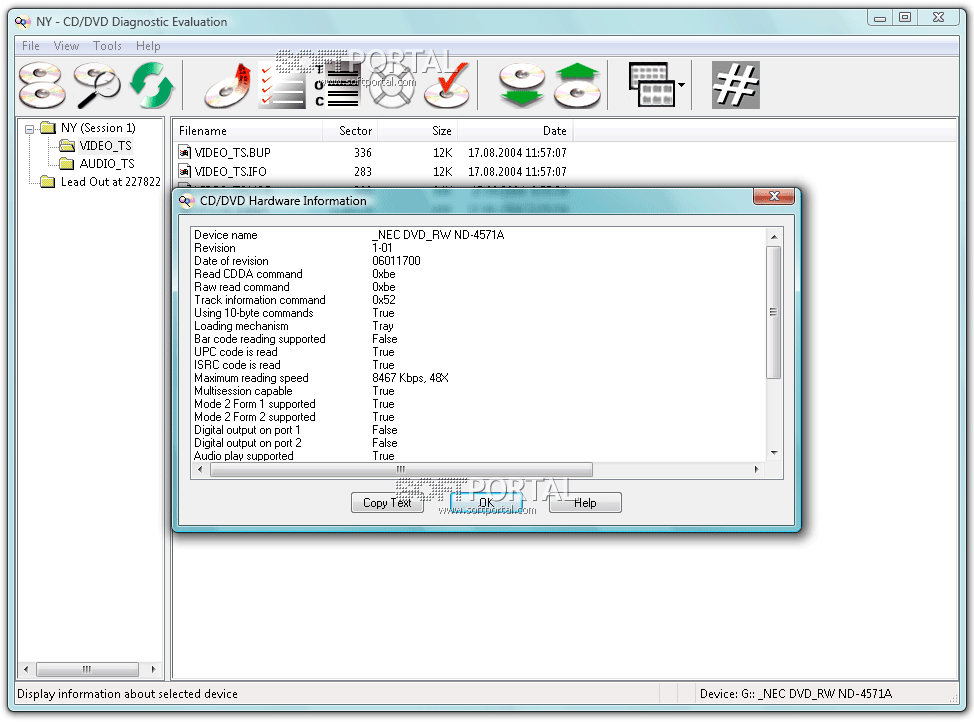Click the TOC toolbar icon
The image size is (974, 722).
335,85
